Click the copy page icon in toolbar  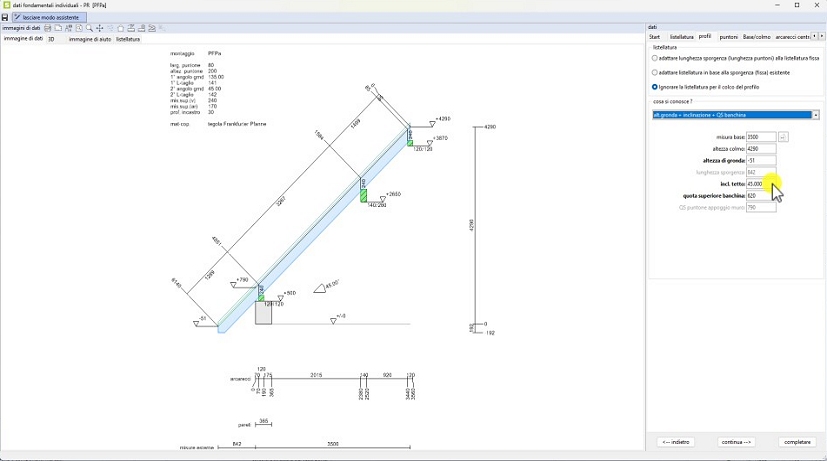click(58, 28)
